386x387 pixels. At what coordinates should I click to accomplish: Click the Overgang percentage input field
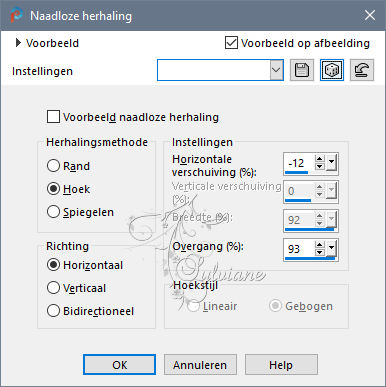pyautogui.click(x=299, y=248)
